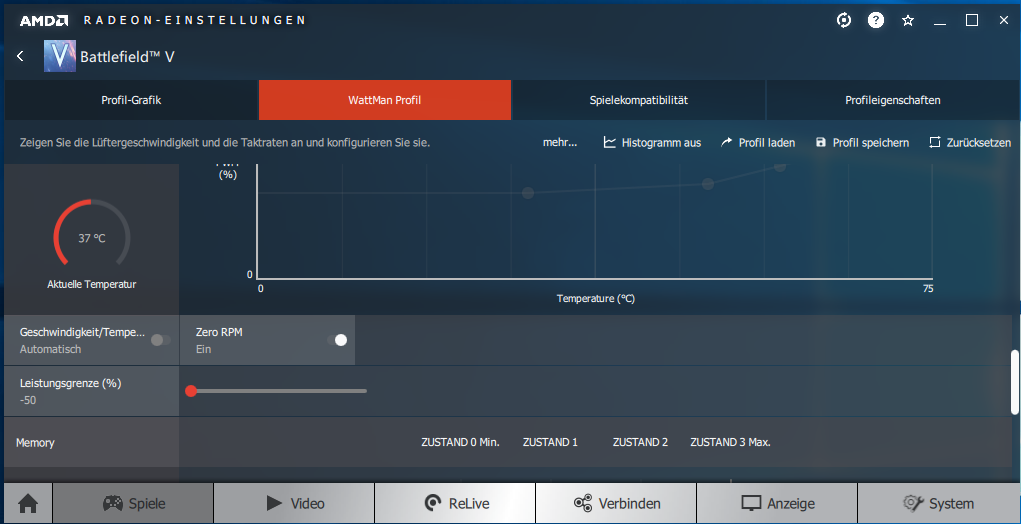
Task: Switch to the Profil-Grafik tab
Action: 131,100
